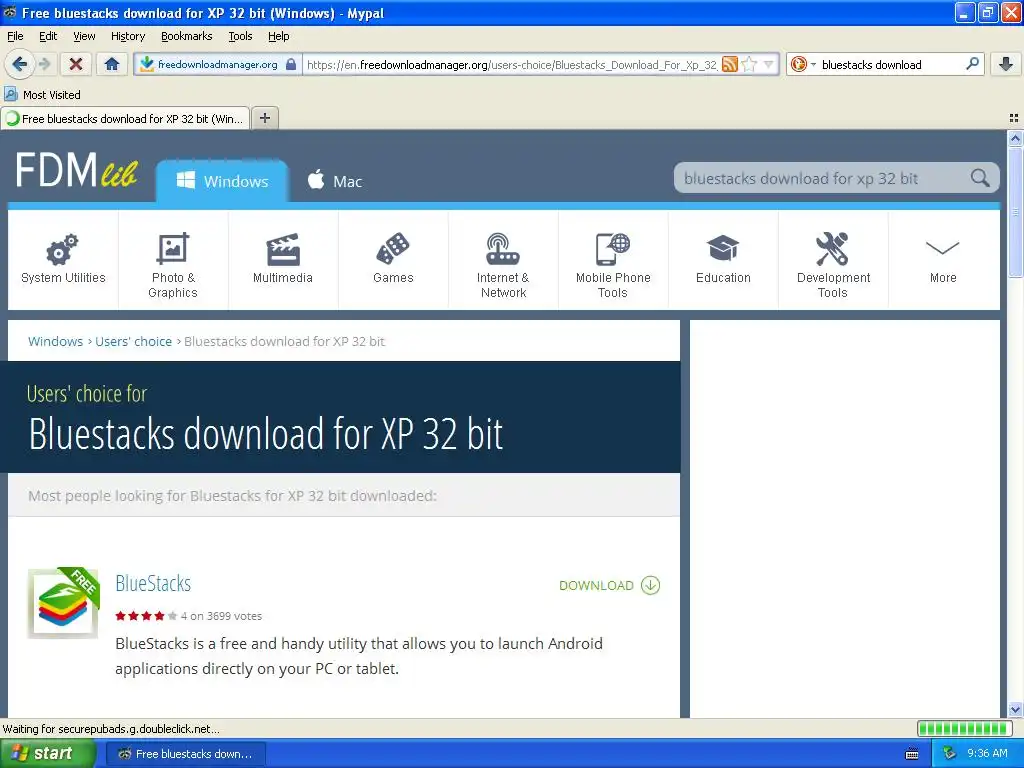Open the Education category
This screenshot has width=1024, height=768.
coord(723,259)
